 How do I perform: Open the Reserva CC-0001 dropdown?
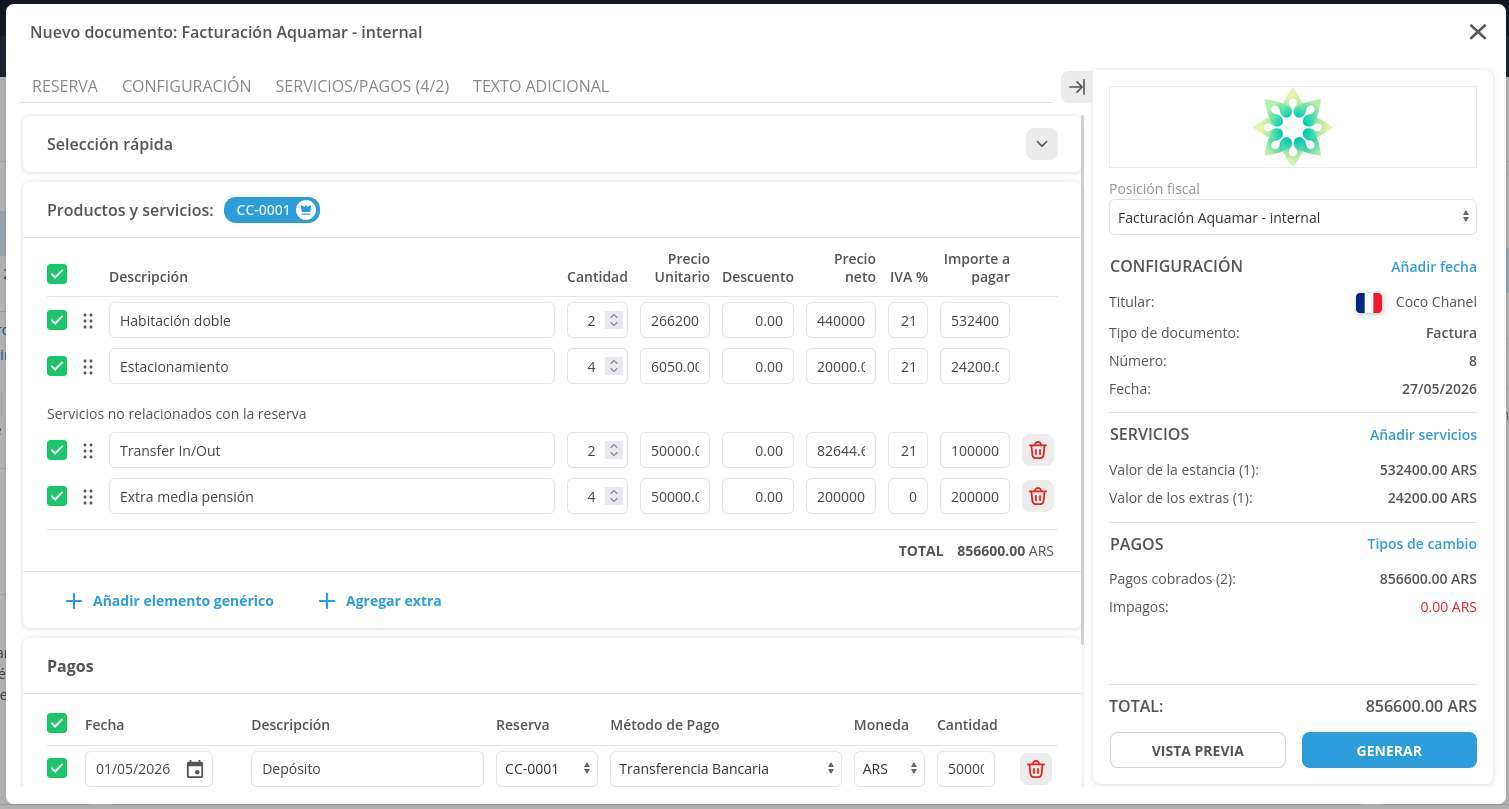547,769
